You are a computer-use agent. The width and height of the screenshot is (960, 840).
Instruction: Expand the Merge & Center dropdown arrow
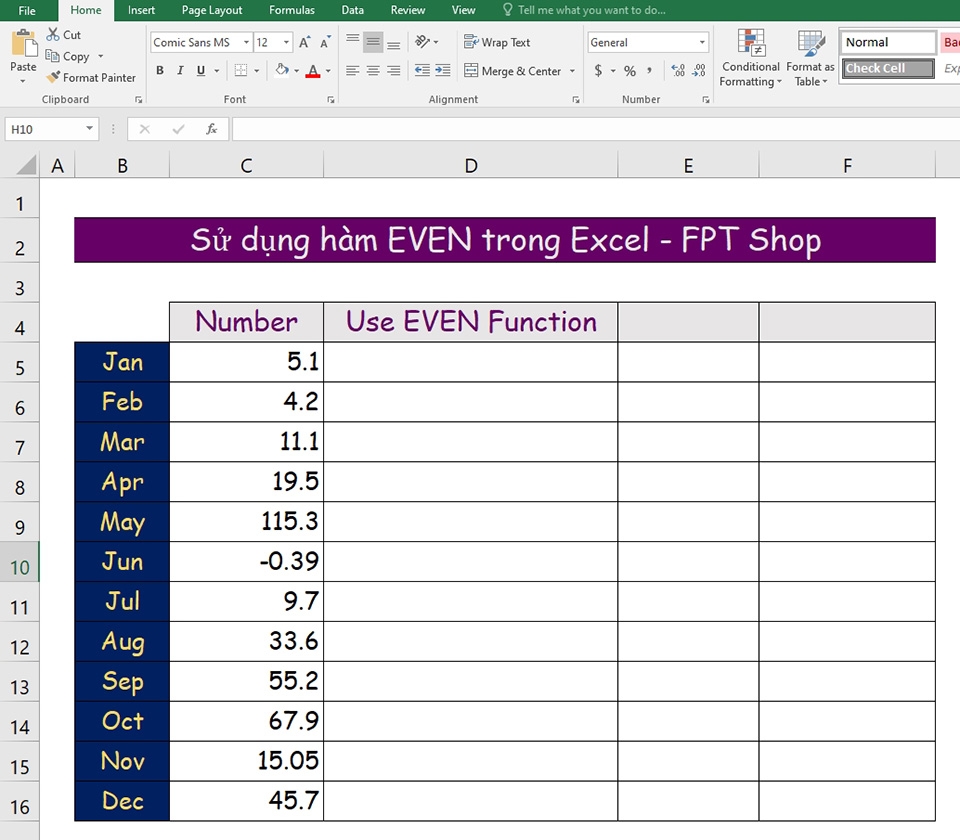[x=572, y=71]
